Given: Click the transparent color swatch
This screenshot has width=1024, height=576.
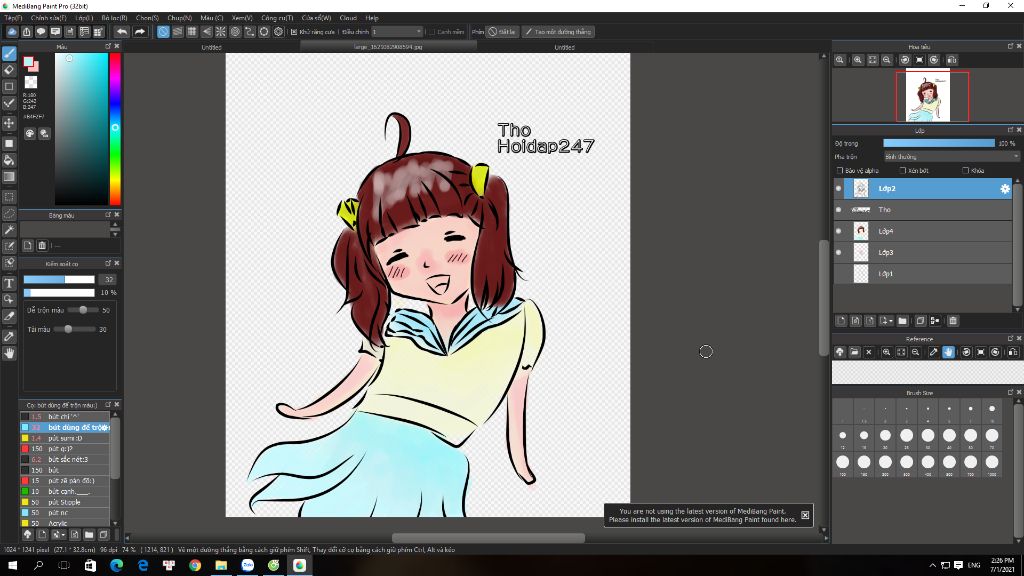Looking at the screenshot, I should click(31, 82).
